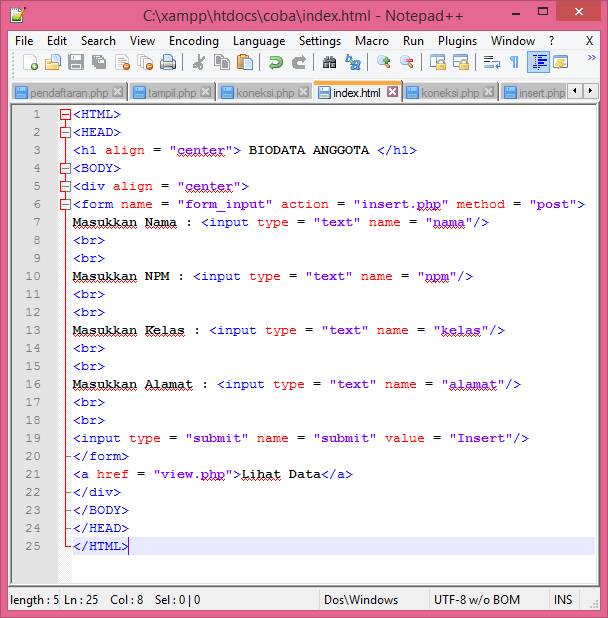
Task: Close the pendaftaran.php tab
Action: pyautogui.click(x=117, y=92)
